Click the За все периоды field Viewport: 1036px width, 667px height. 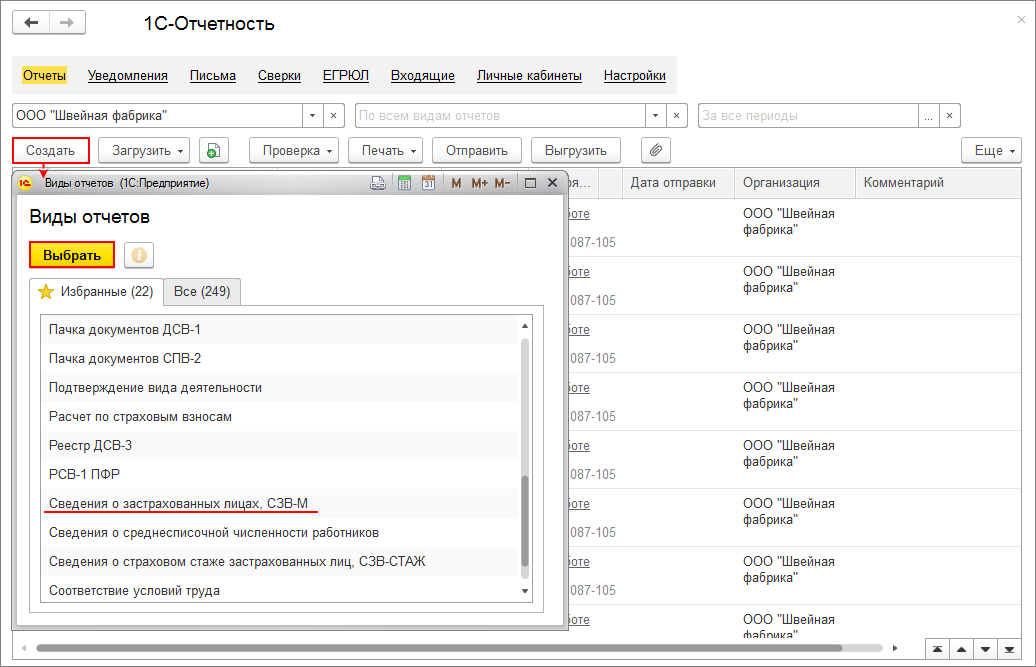click(808, 116)
